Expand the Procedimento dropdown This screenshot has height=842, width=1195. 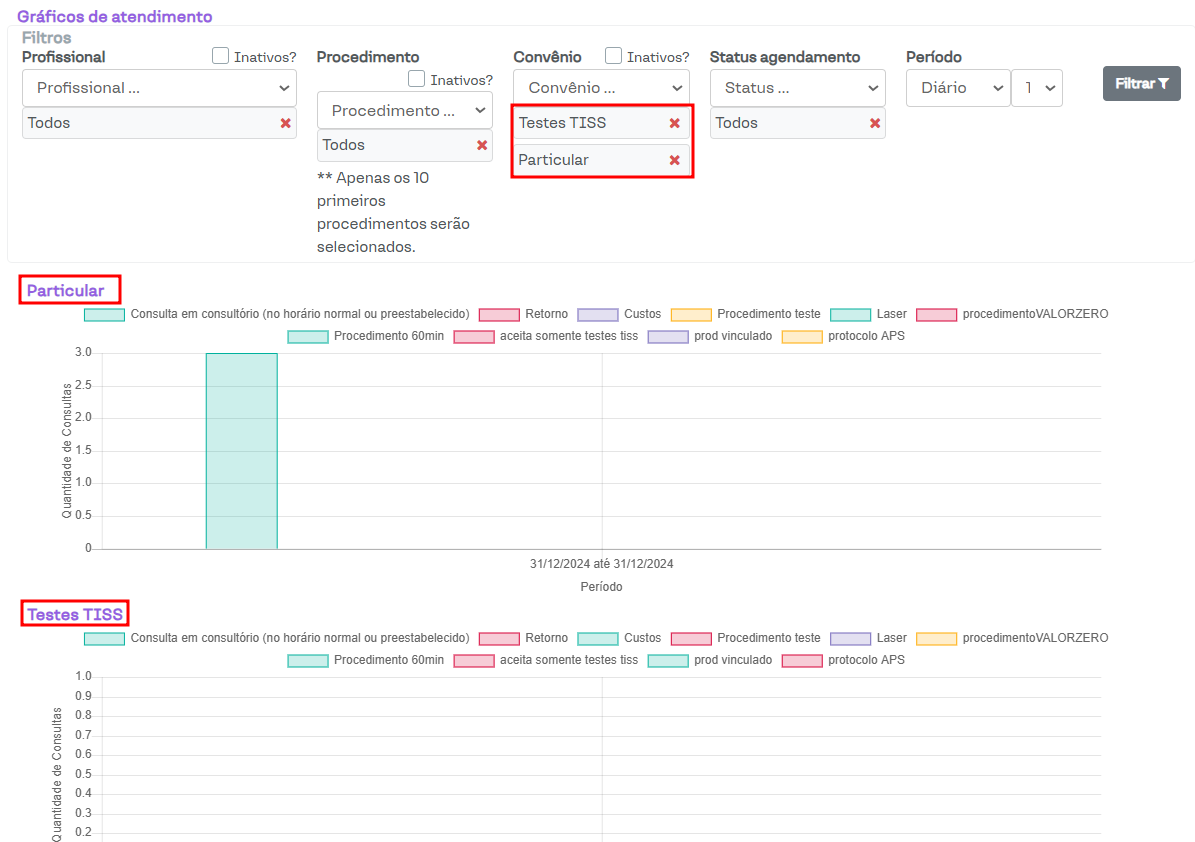point(404,110)
